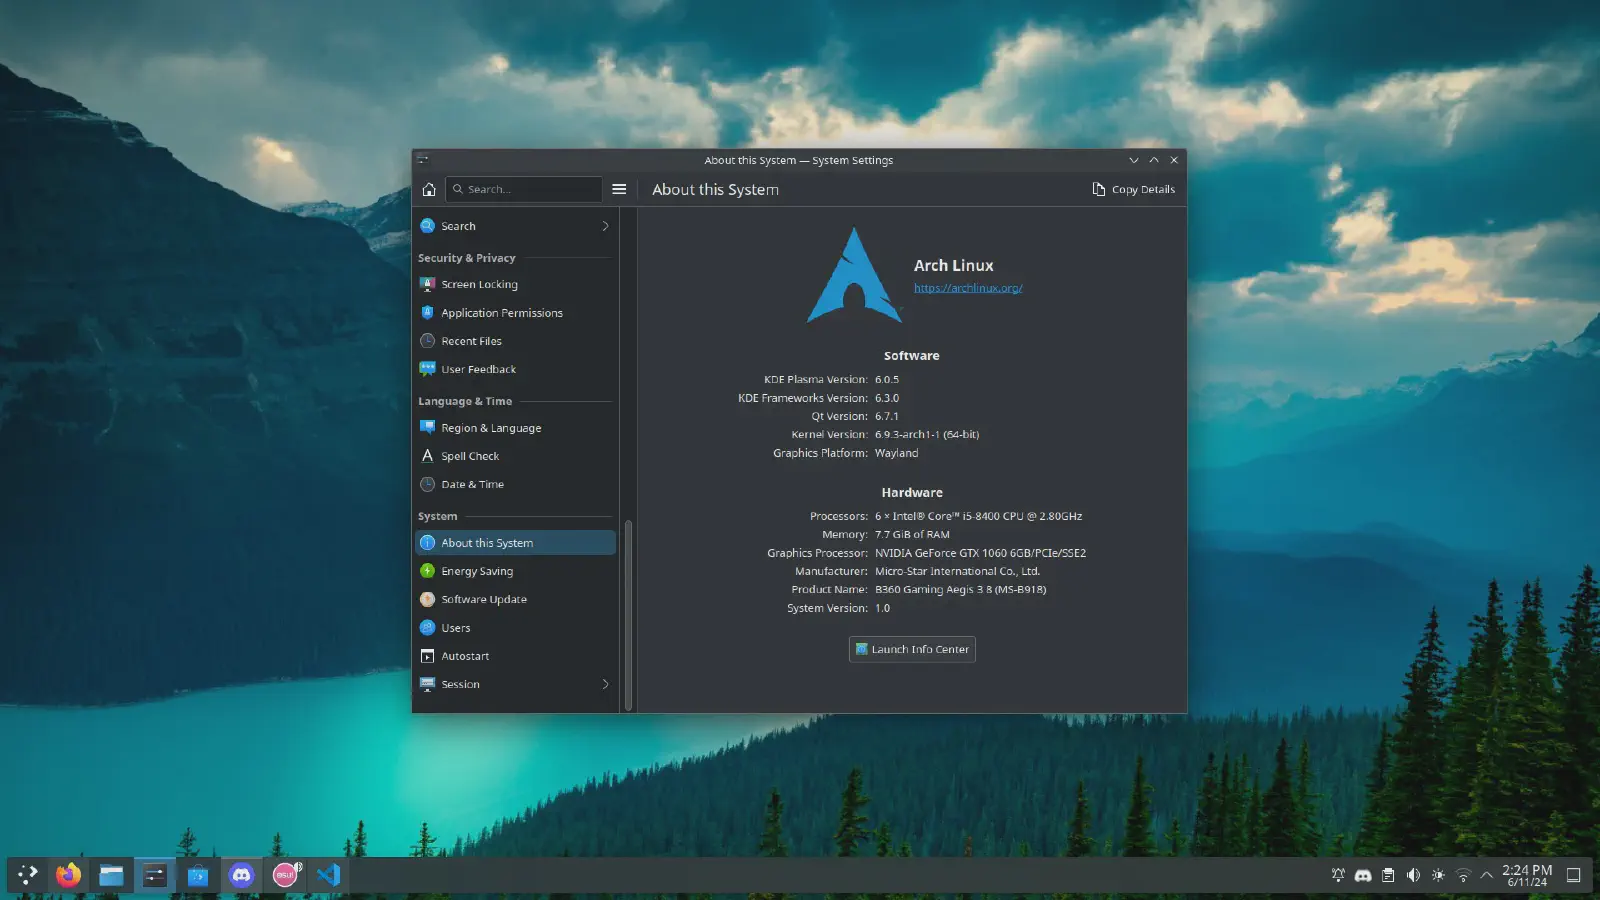Click Product Name value B360 Gaming Aegis
Screen dimensions: 1600x900
(960, 590)
